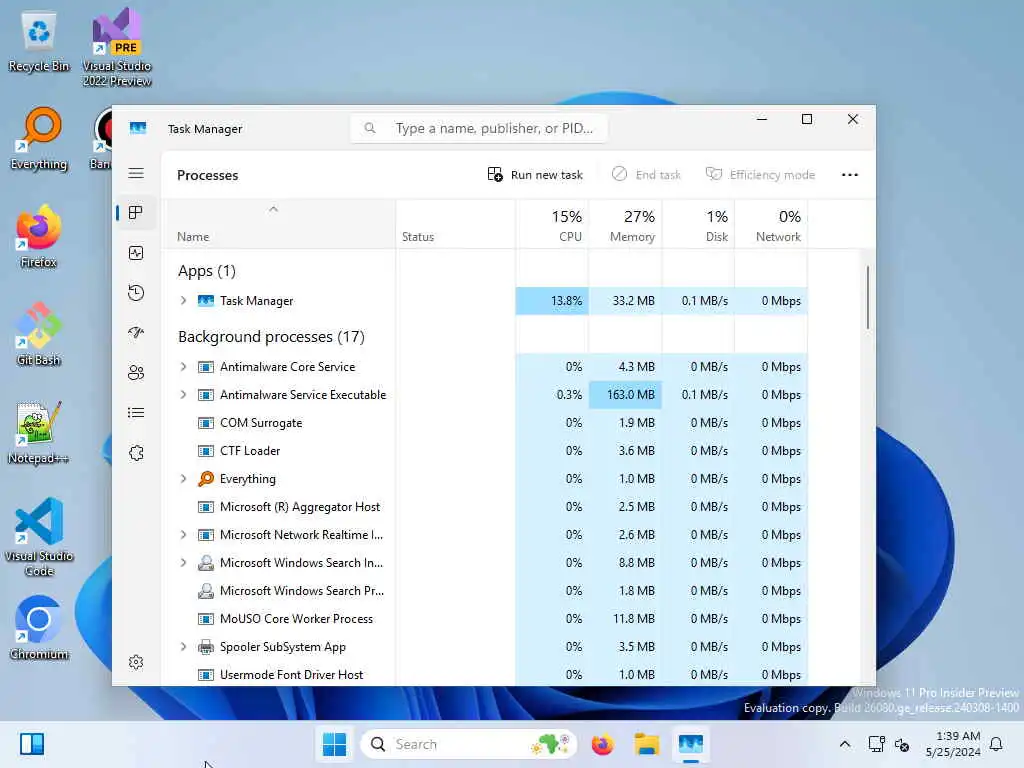Click the Spooler SubSystem App printer icon
Image resolution: width=1024 pixels, height=768 pixels.
206,647
